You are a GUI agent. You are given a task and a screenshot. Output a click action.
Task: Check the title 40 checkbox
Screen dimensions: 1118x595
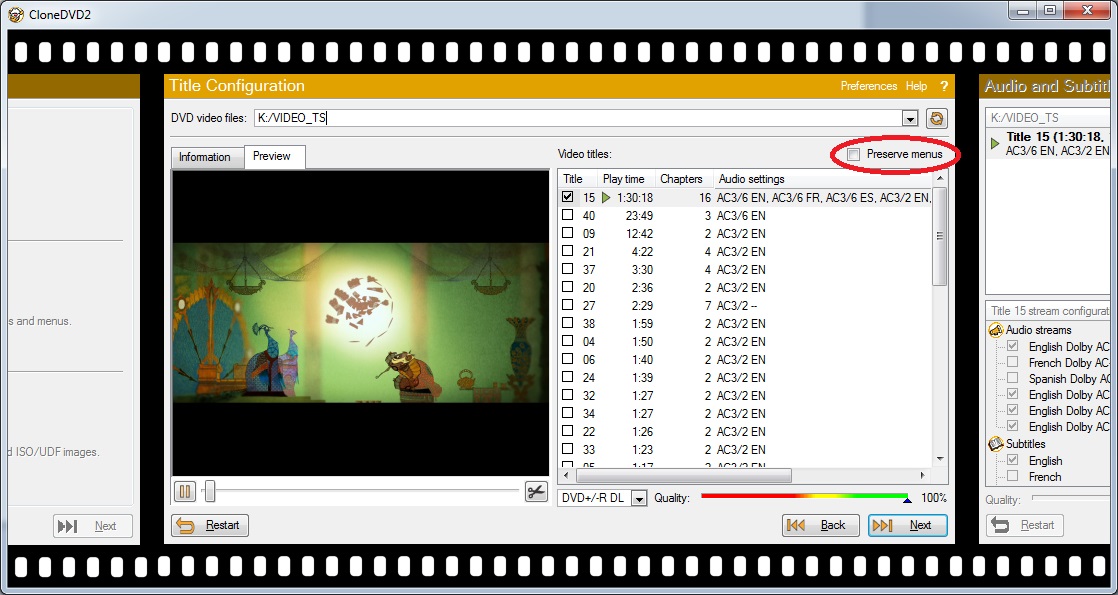568,215
